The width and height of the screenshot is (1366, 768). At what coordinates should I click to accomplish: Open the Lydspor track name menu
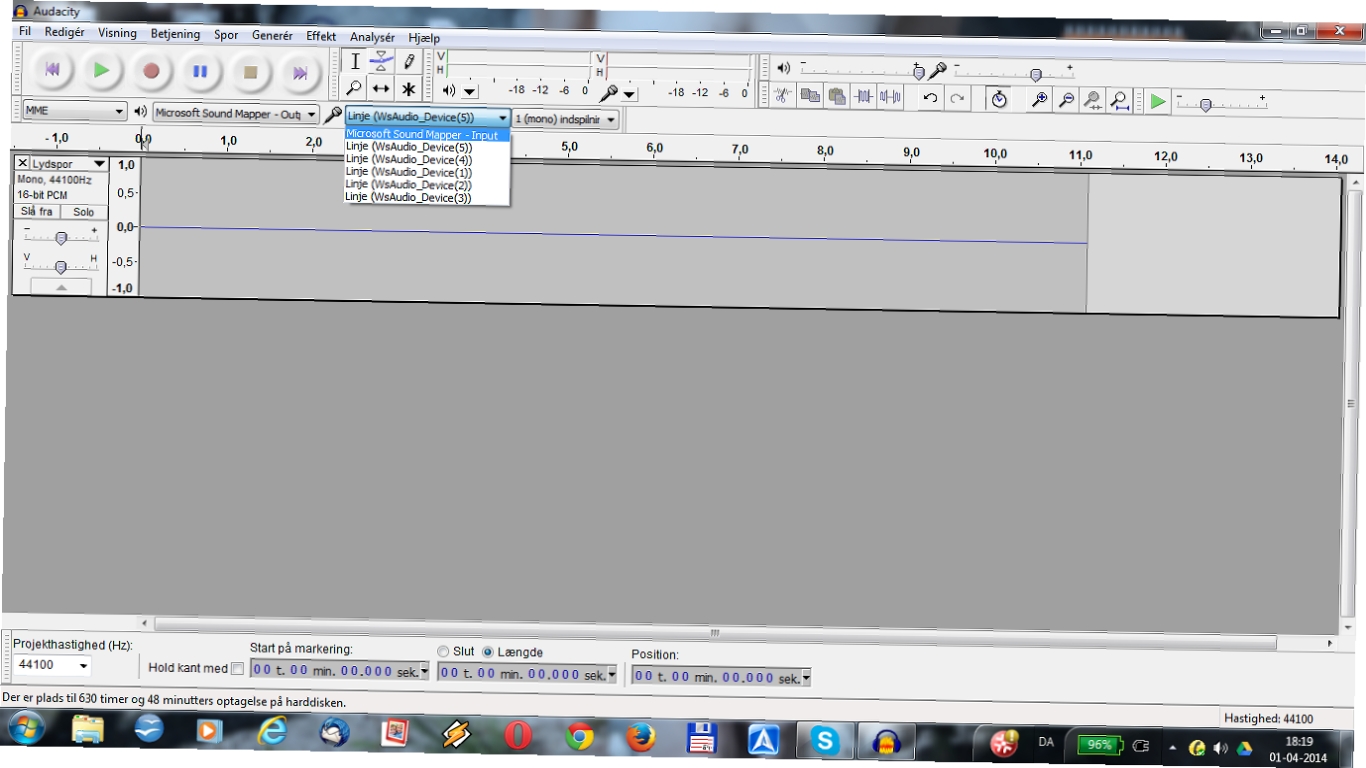point(69,163)
